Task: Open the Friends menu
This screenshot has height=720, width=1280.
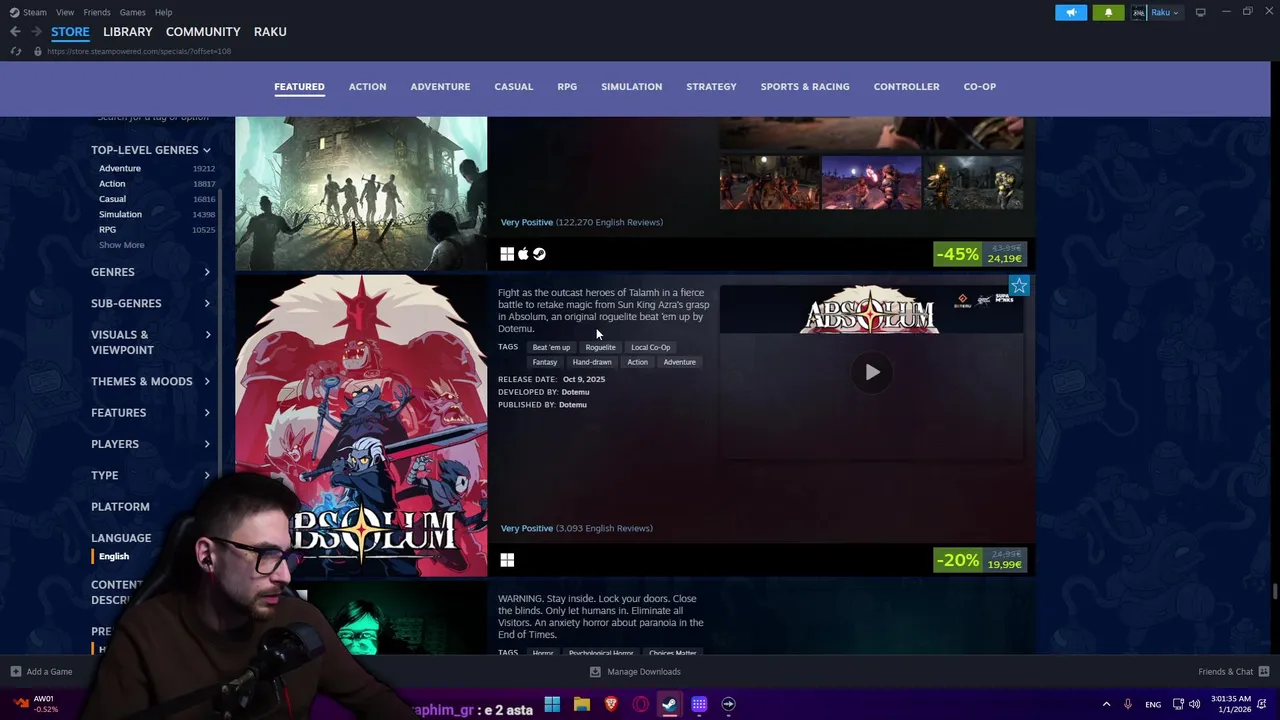Action: point(97,12)
